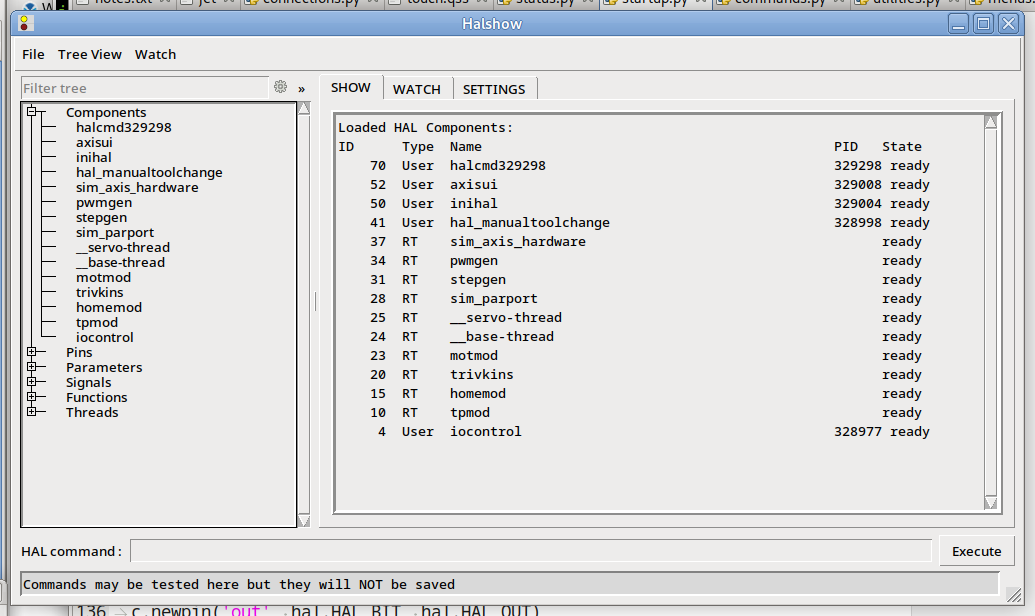Select axisui in the tree
Screen dimensions: 1035x616
(94, 143)
